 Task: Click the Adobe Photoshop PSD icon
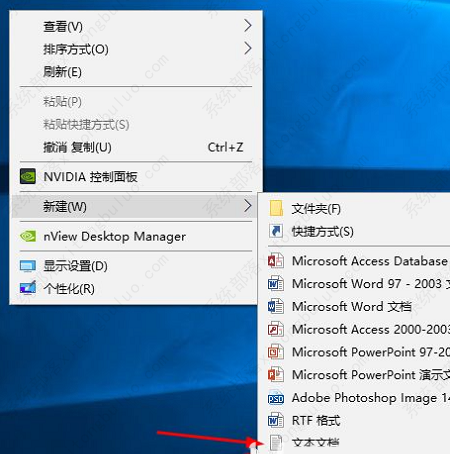(x=276, y=398)
